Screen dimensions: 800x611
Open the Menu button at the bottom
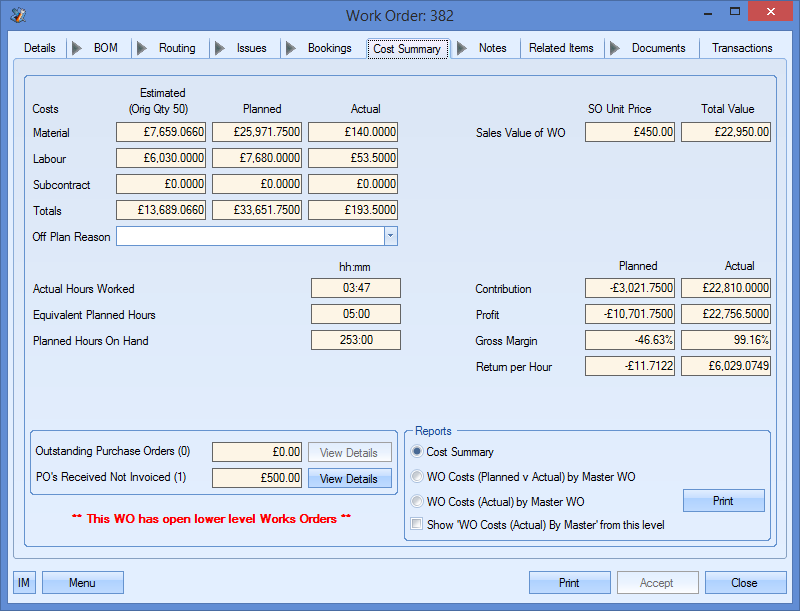point(82,583)
